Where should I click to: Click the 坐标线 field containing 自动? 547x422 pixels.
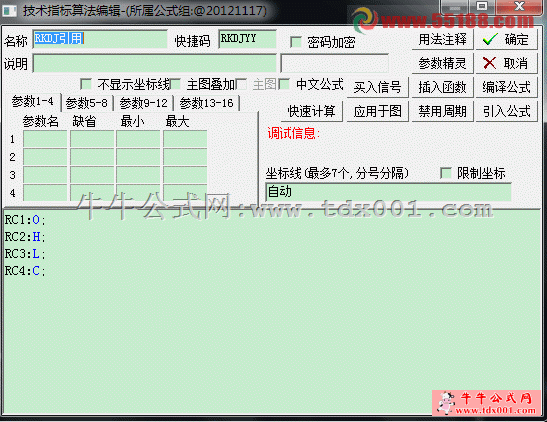388,192
